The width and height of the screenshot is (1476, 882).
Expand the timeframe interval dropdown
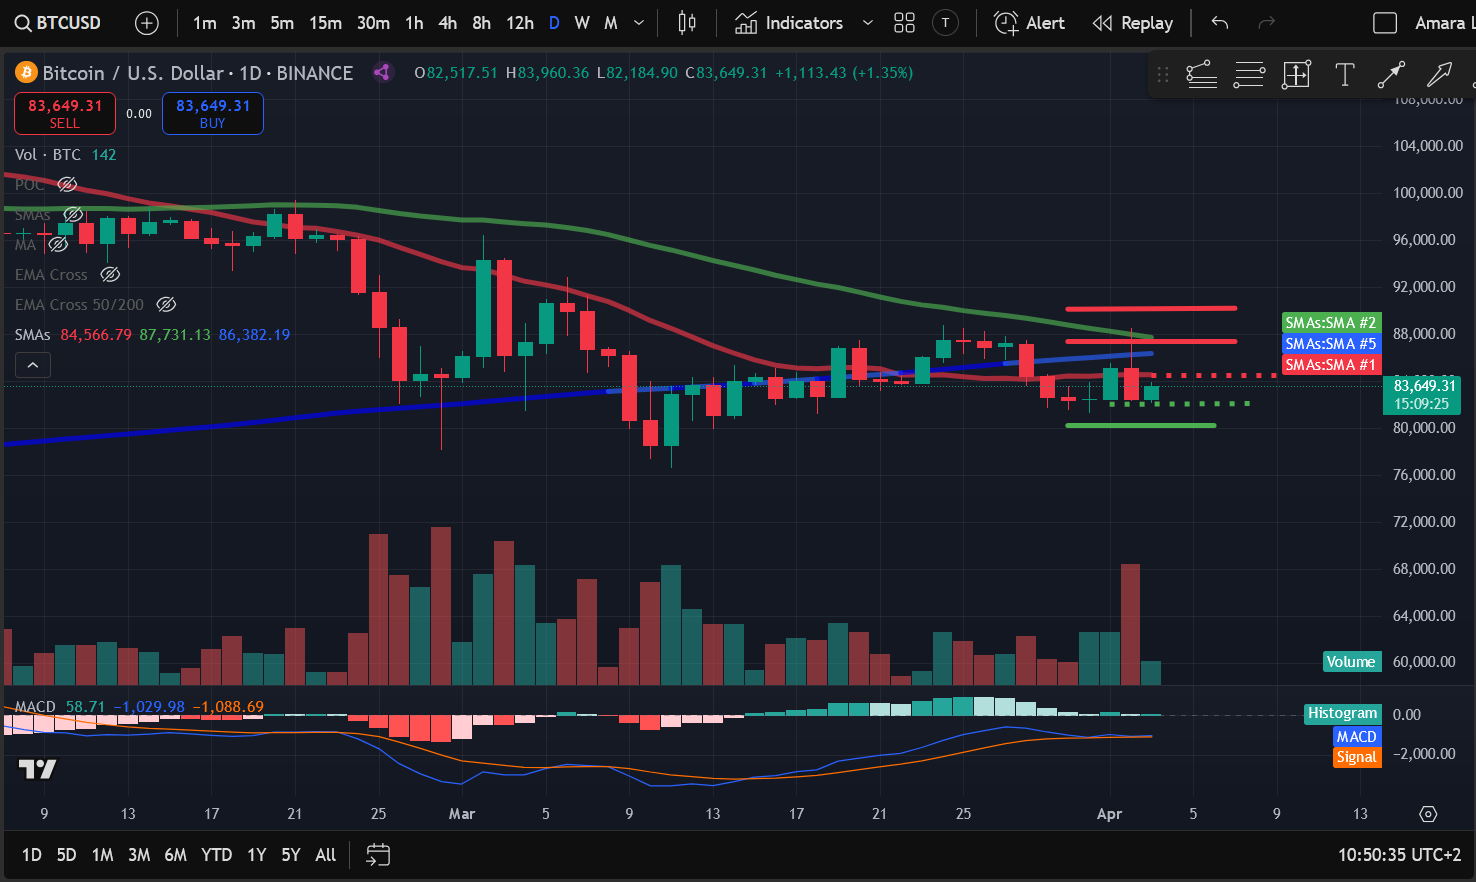pos(639,23)
